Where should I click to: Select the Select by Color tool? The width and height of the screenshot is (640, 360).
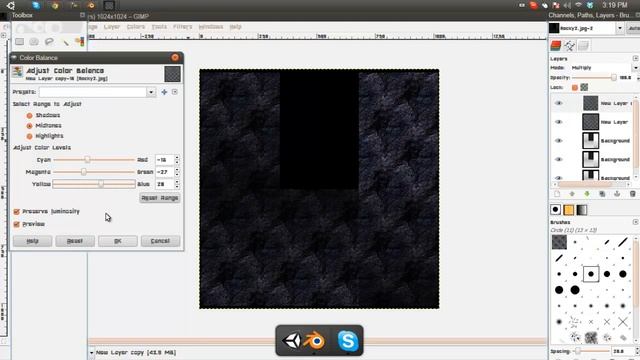pyautogui.click(x=80, y=42)
